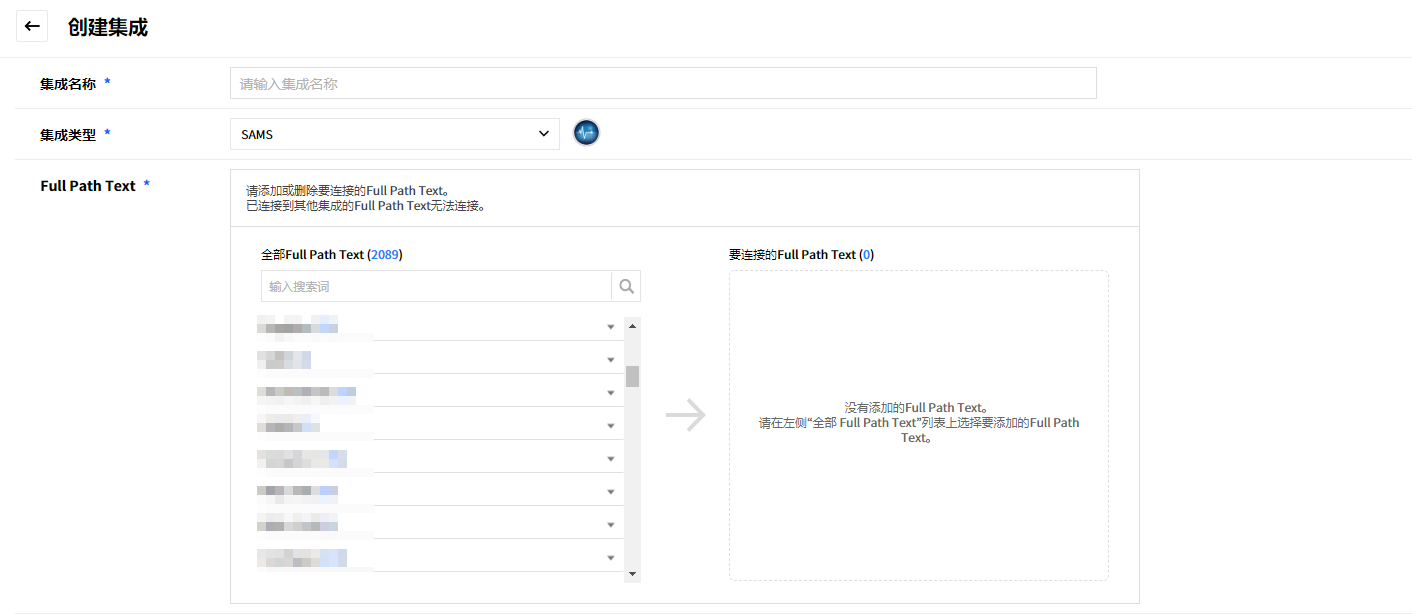Viewport: 1412px width, 616px height.
Task: Expand the fifth row in the list
Action: tap(611, 459)
